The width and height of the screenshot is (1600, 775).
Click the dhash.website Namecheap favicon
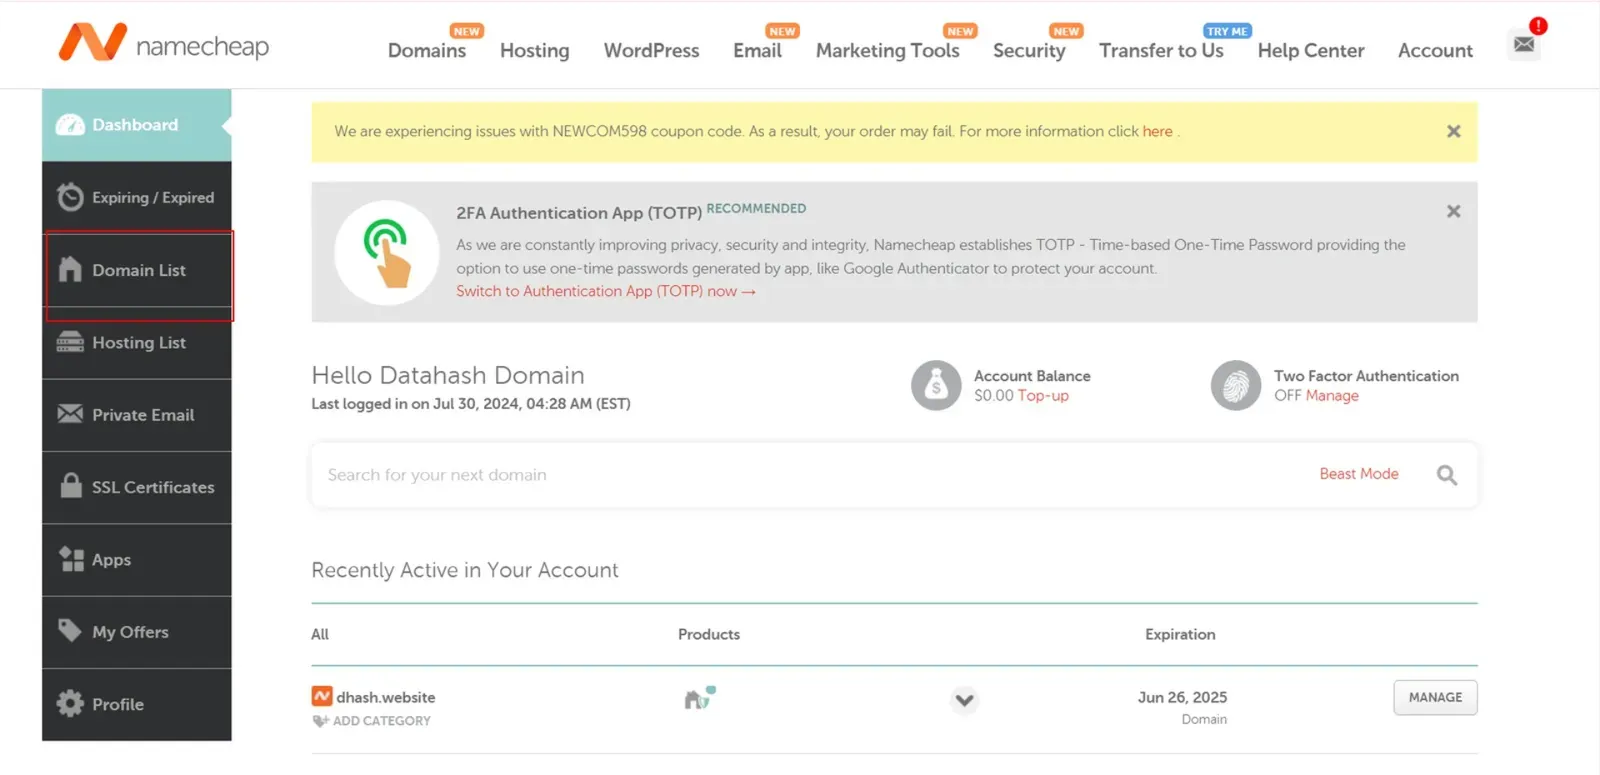(x=322, y=696)
